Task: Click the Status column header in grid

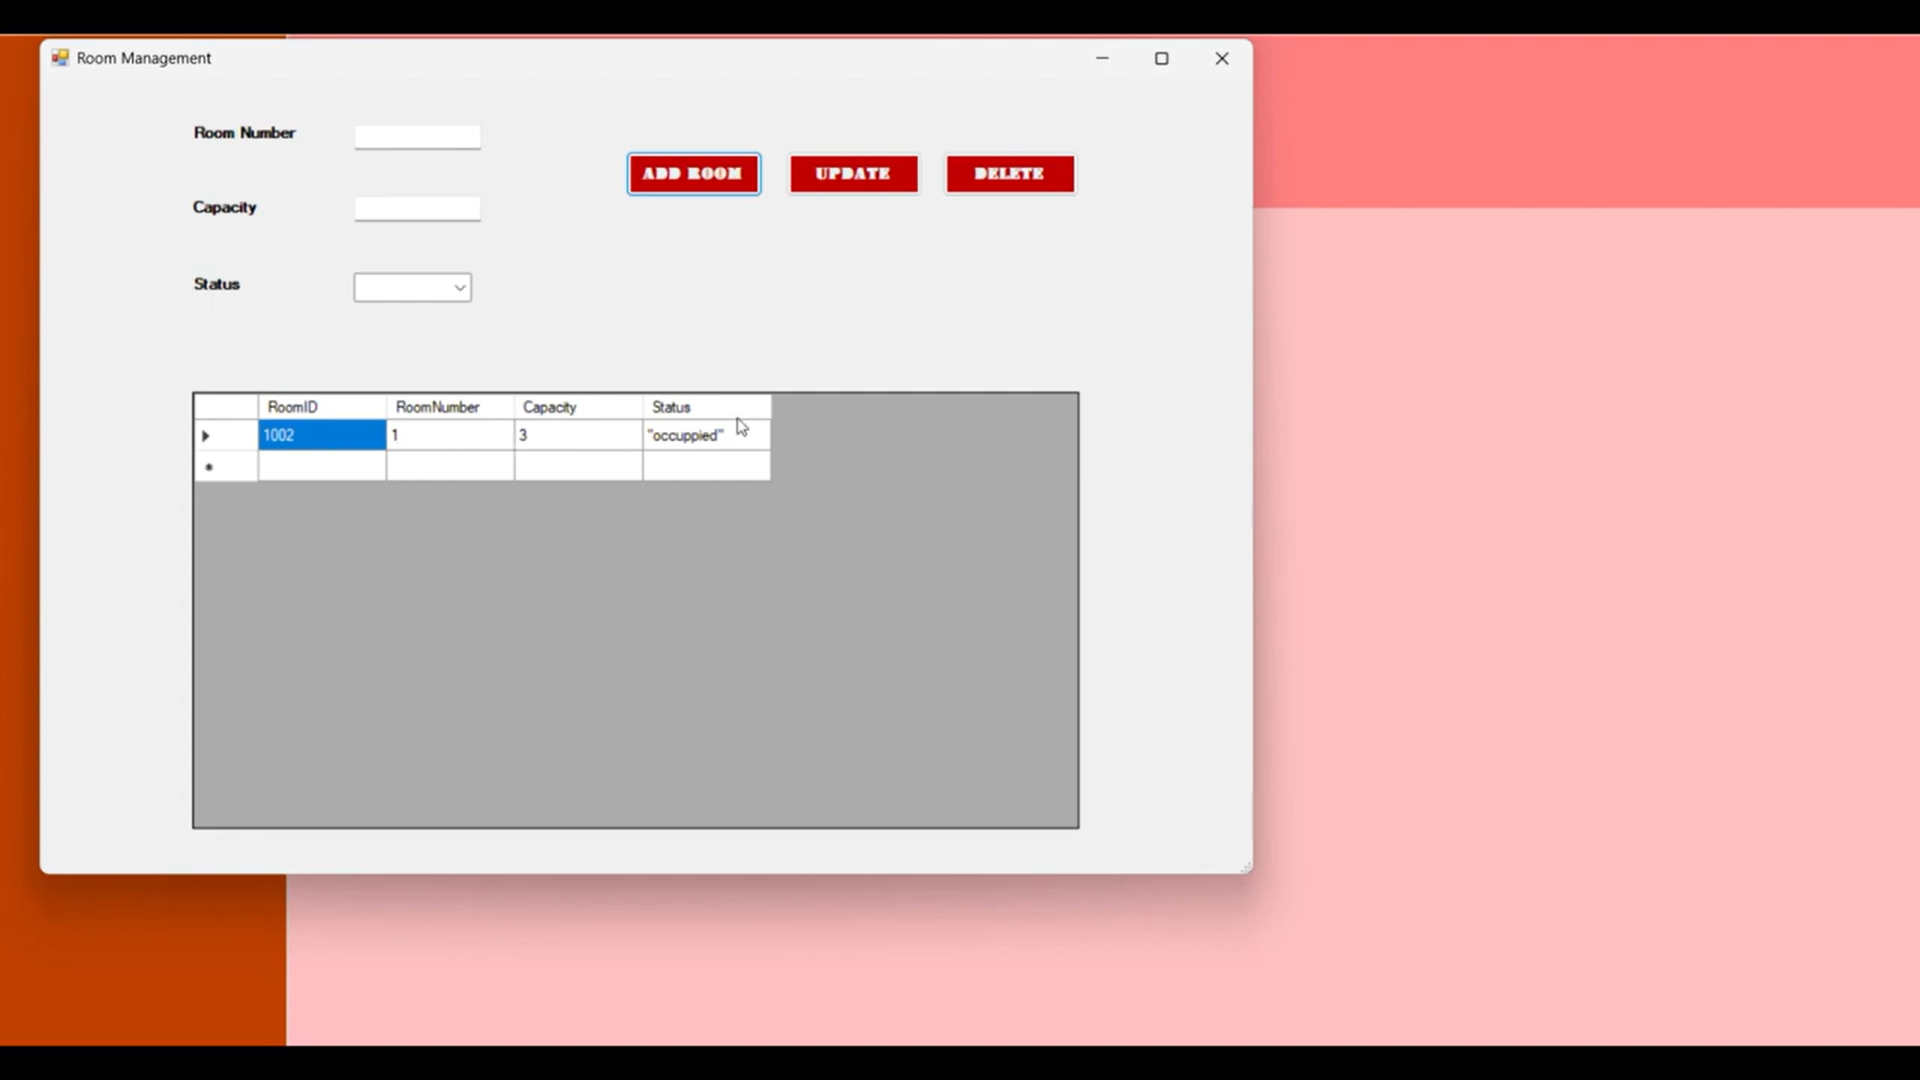Action: pos(705,407)
